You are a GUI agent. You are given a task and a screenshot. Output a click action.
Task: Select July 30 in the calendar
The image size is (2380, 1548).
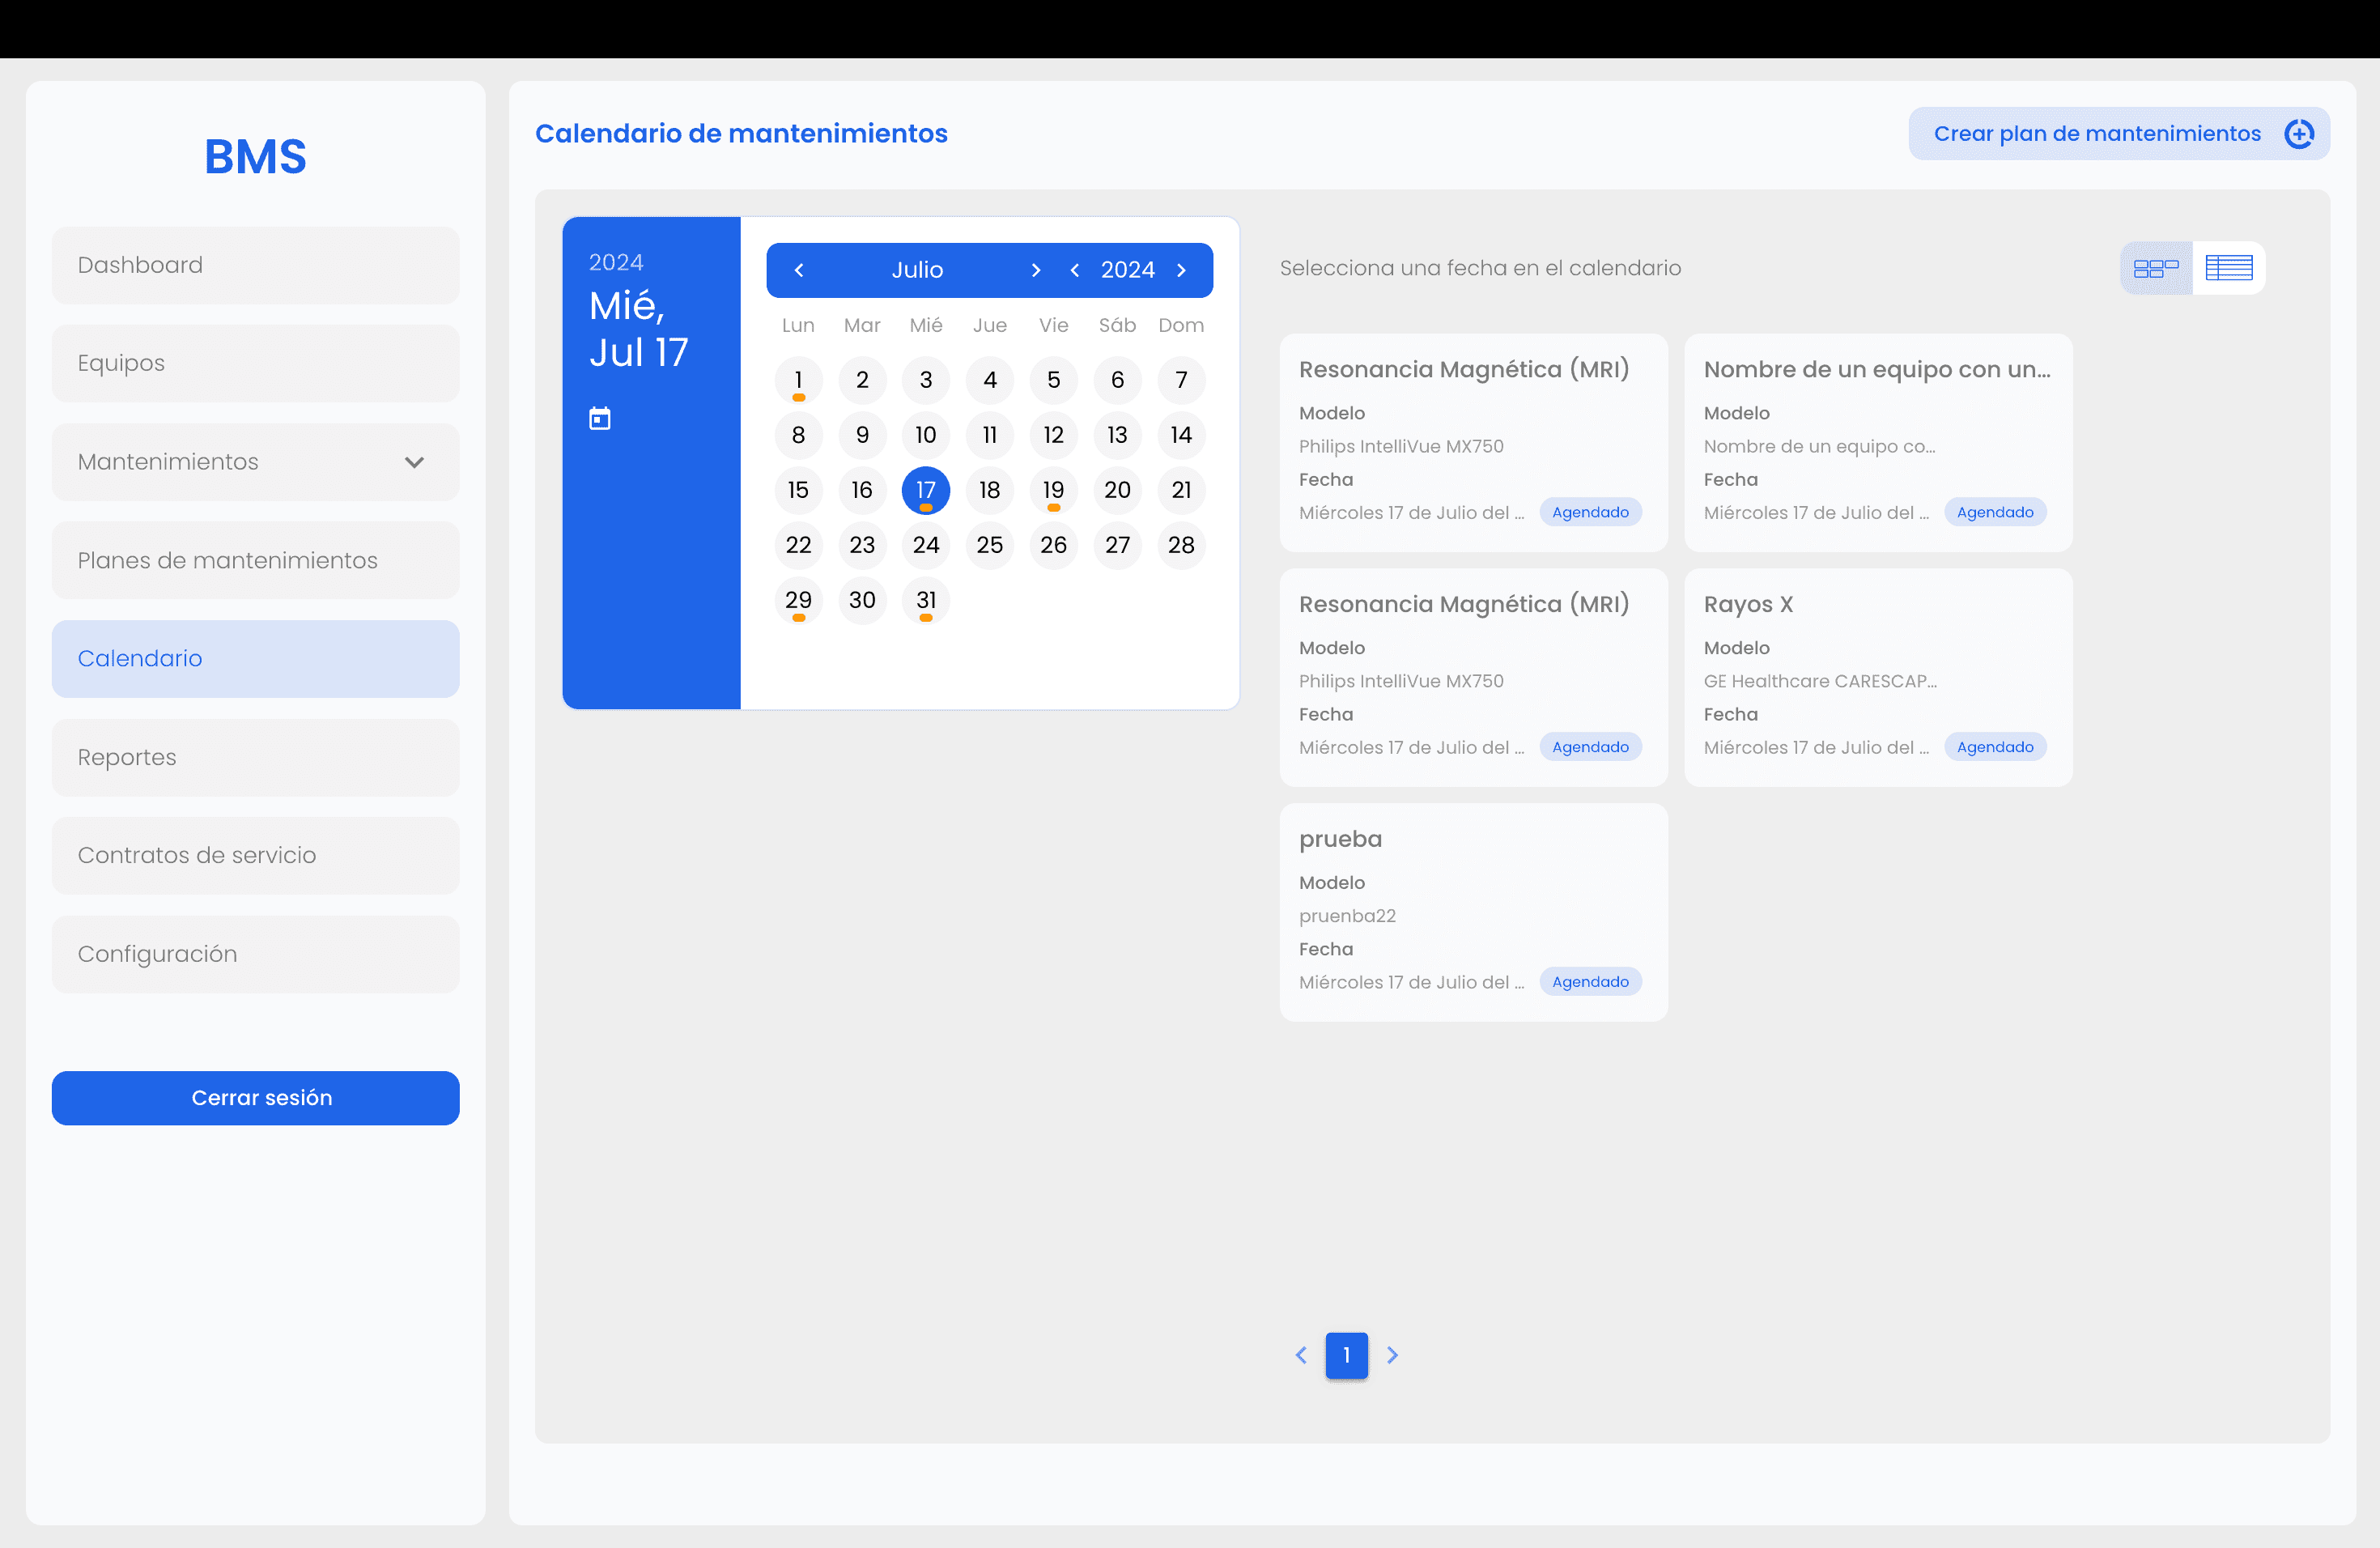pos(862,600)
